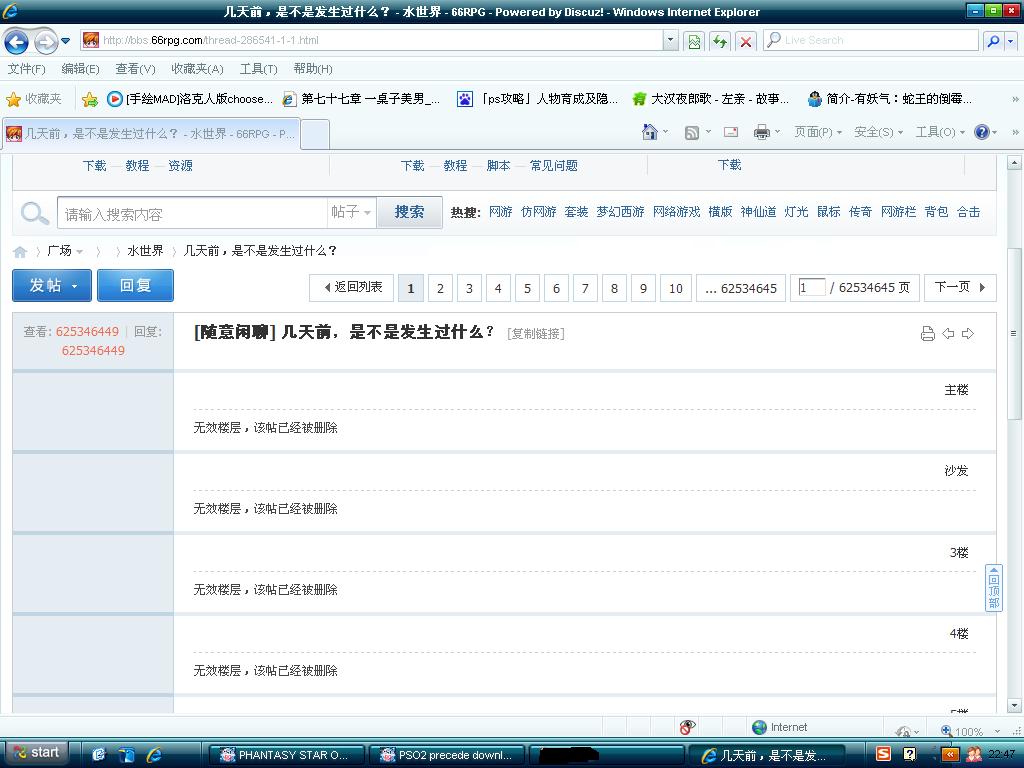
Task: Open the 安全(S) dropdown menu
Action: [878, 132]
